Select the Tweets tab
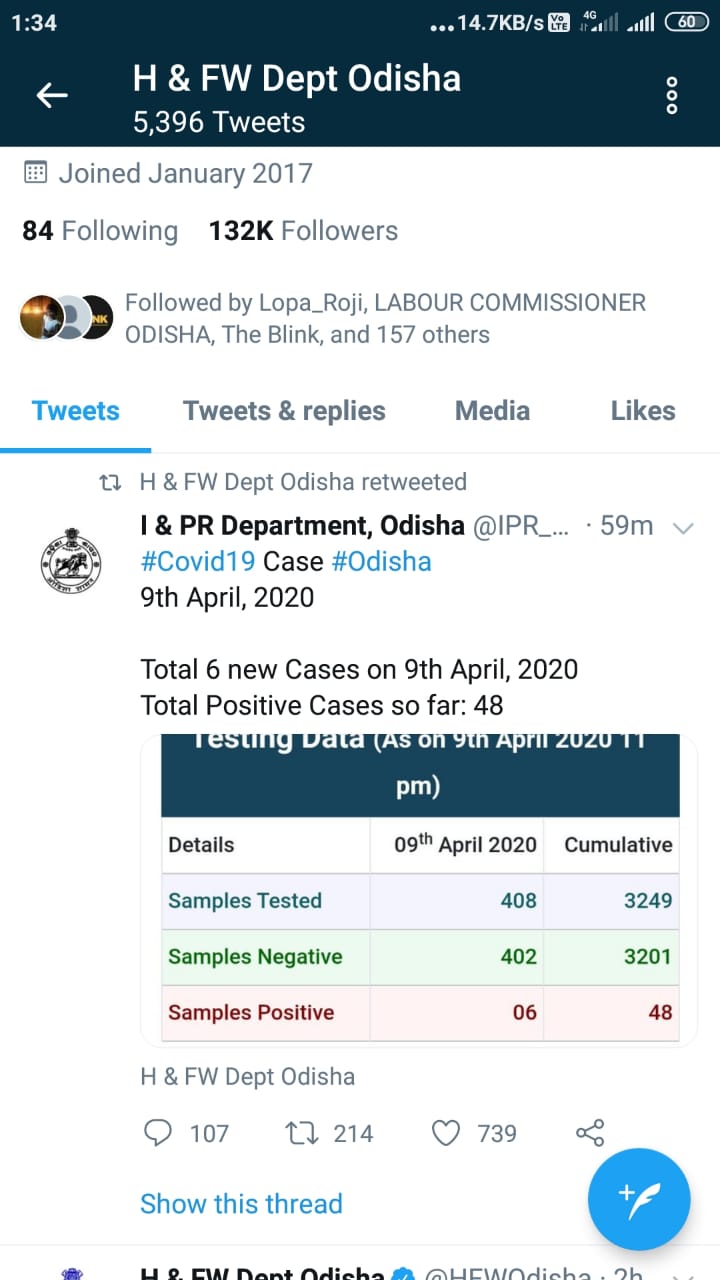This screenshot has width=720, height=1280. (76, 411)
